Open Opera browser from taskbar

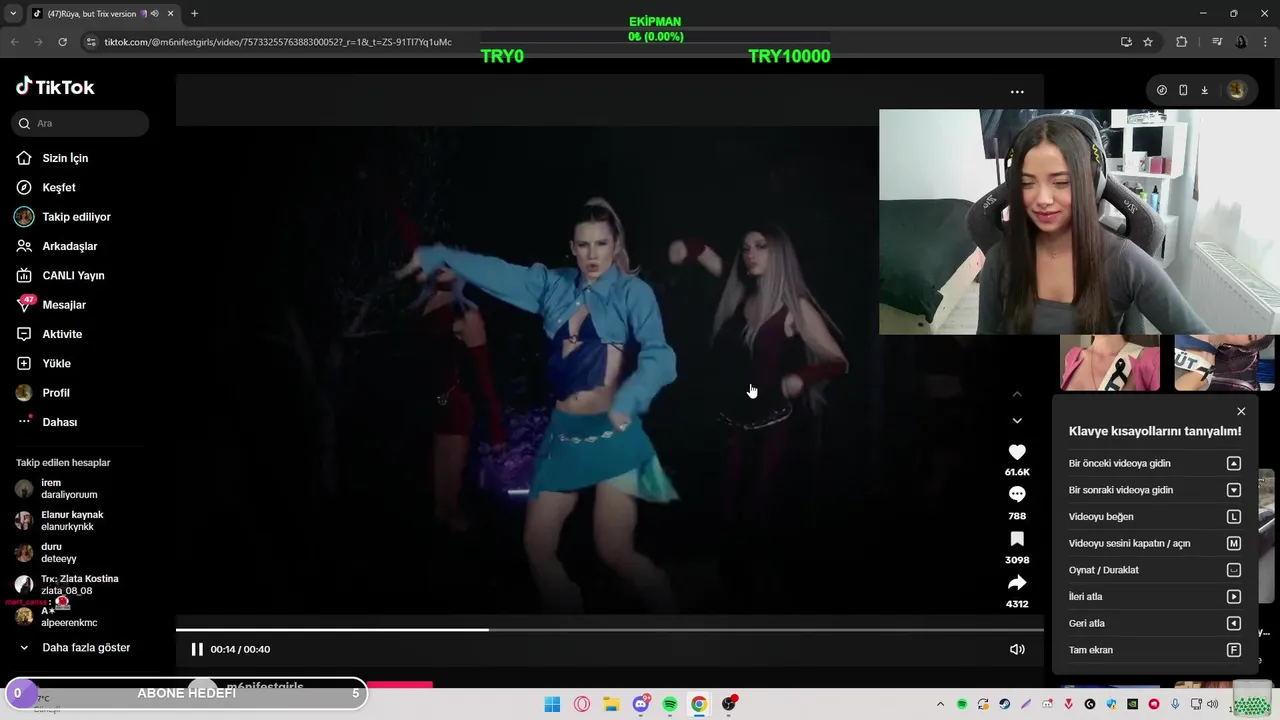click(582, 704)
